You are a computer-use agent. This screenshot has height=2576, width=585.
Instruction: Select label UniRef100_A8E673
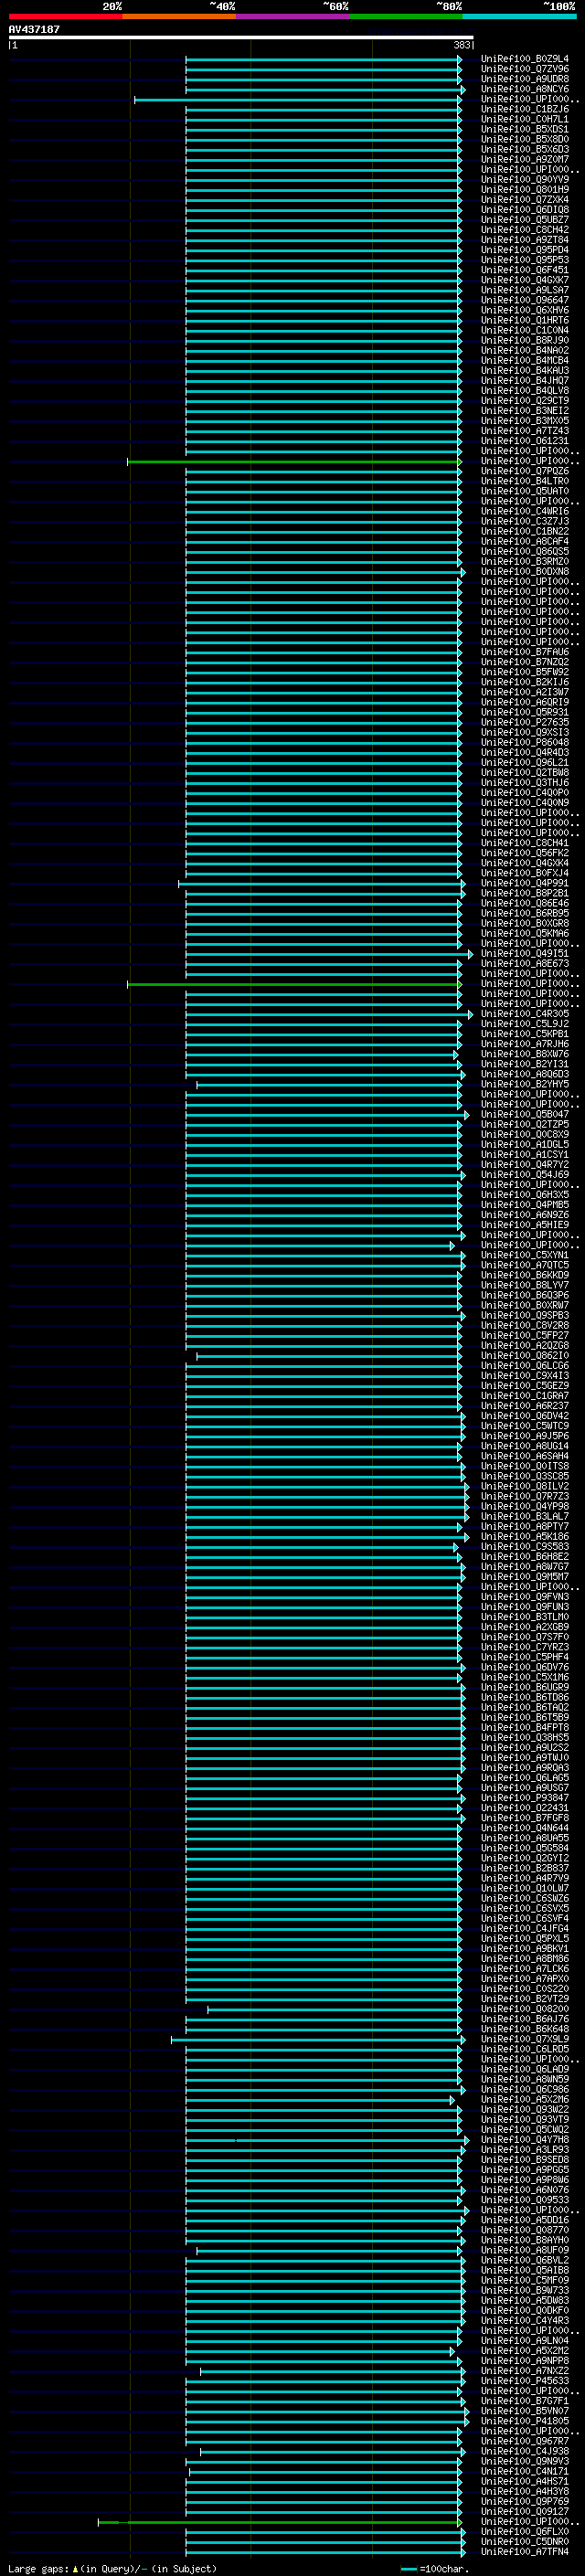[524, 963]
